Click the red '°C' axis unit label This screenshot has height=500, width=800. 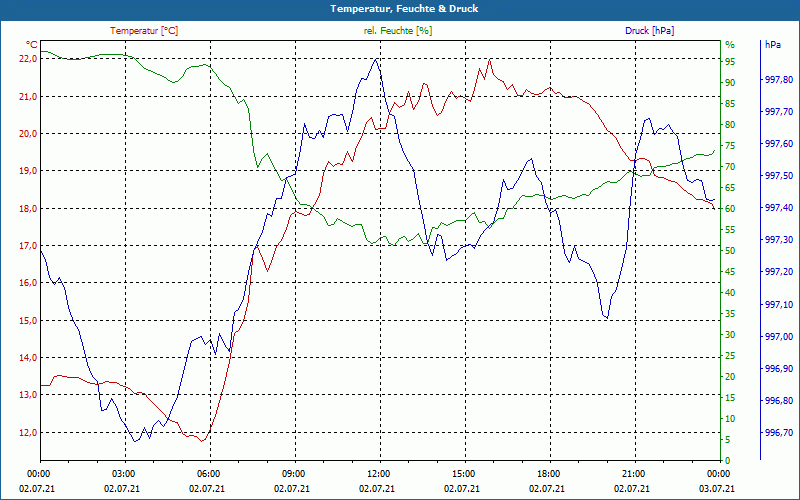coord(32,44)
